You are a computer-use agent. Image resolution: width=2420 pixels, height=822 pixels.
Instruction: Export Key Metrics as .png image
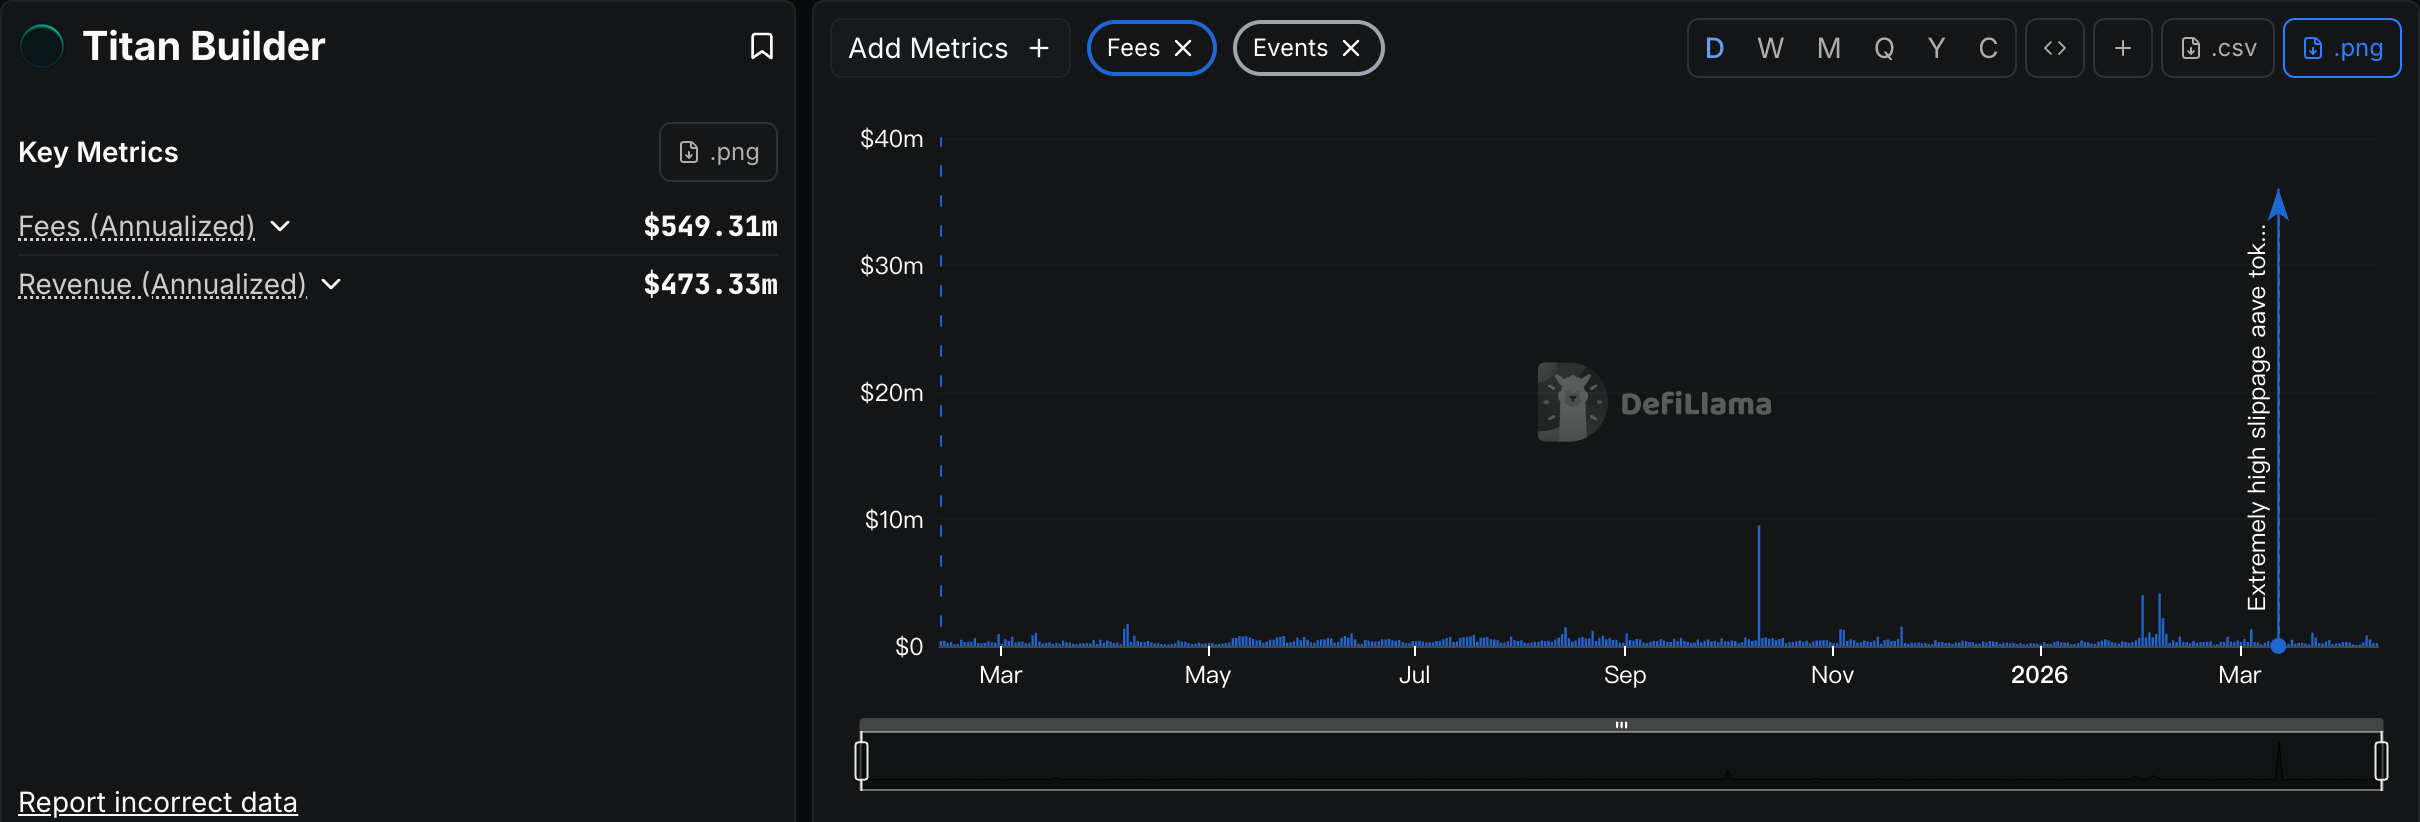pos(717,151)
